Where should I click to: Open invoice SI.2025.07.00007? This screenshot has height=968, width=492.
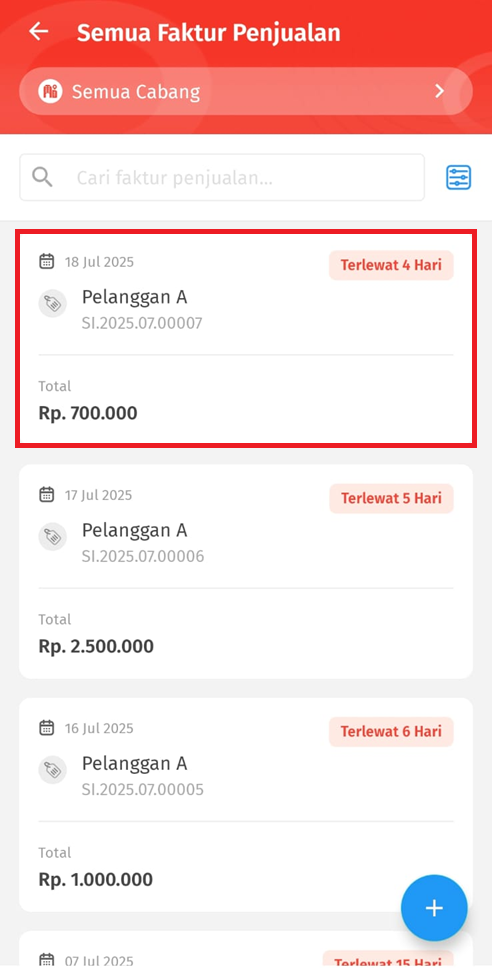coord(246,338)
